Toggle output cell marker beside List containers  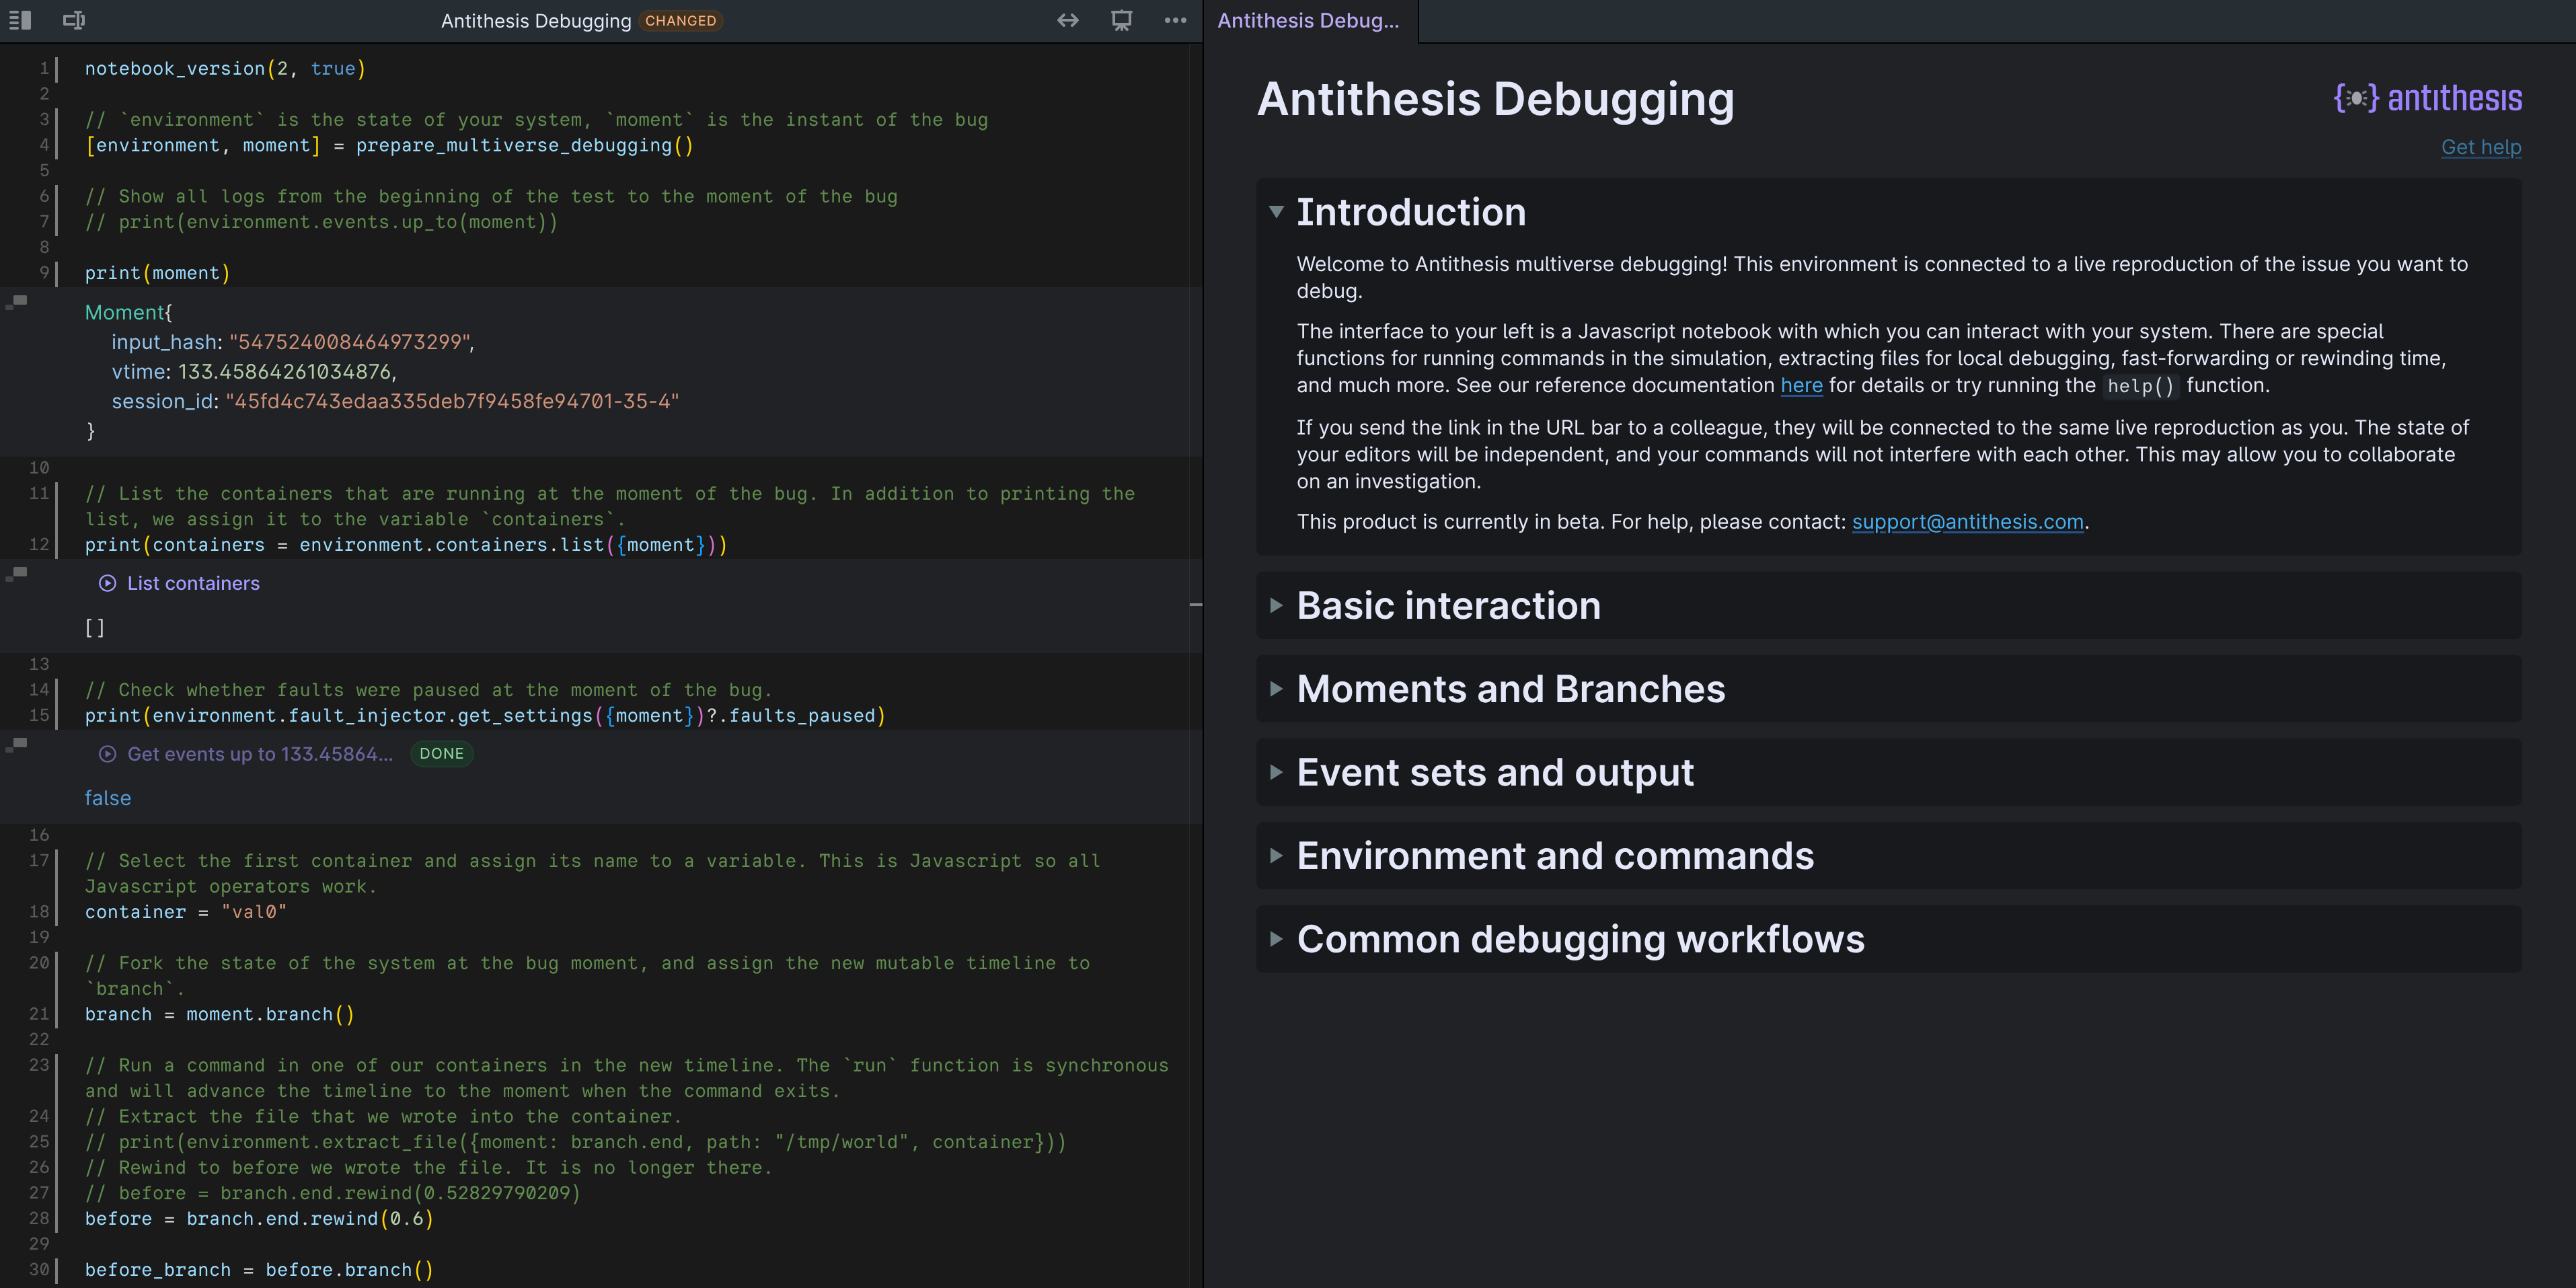(17, 573)
